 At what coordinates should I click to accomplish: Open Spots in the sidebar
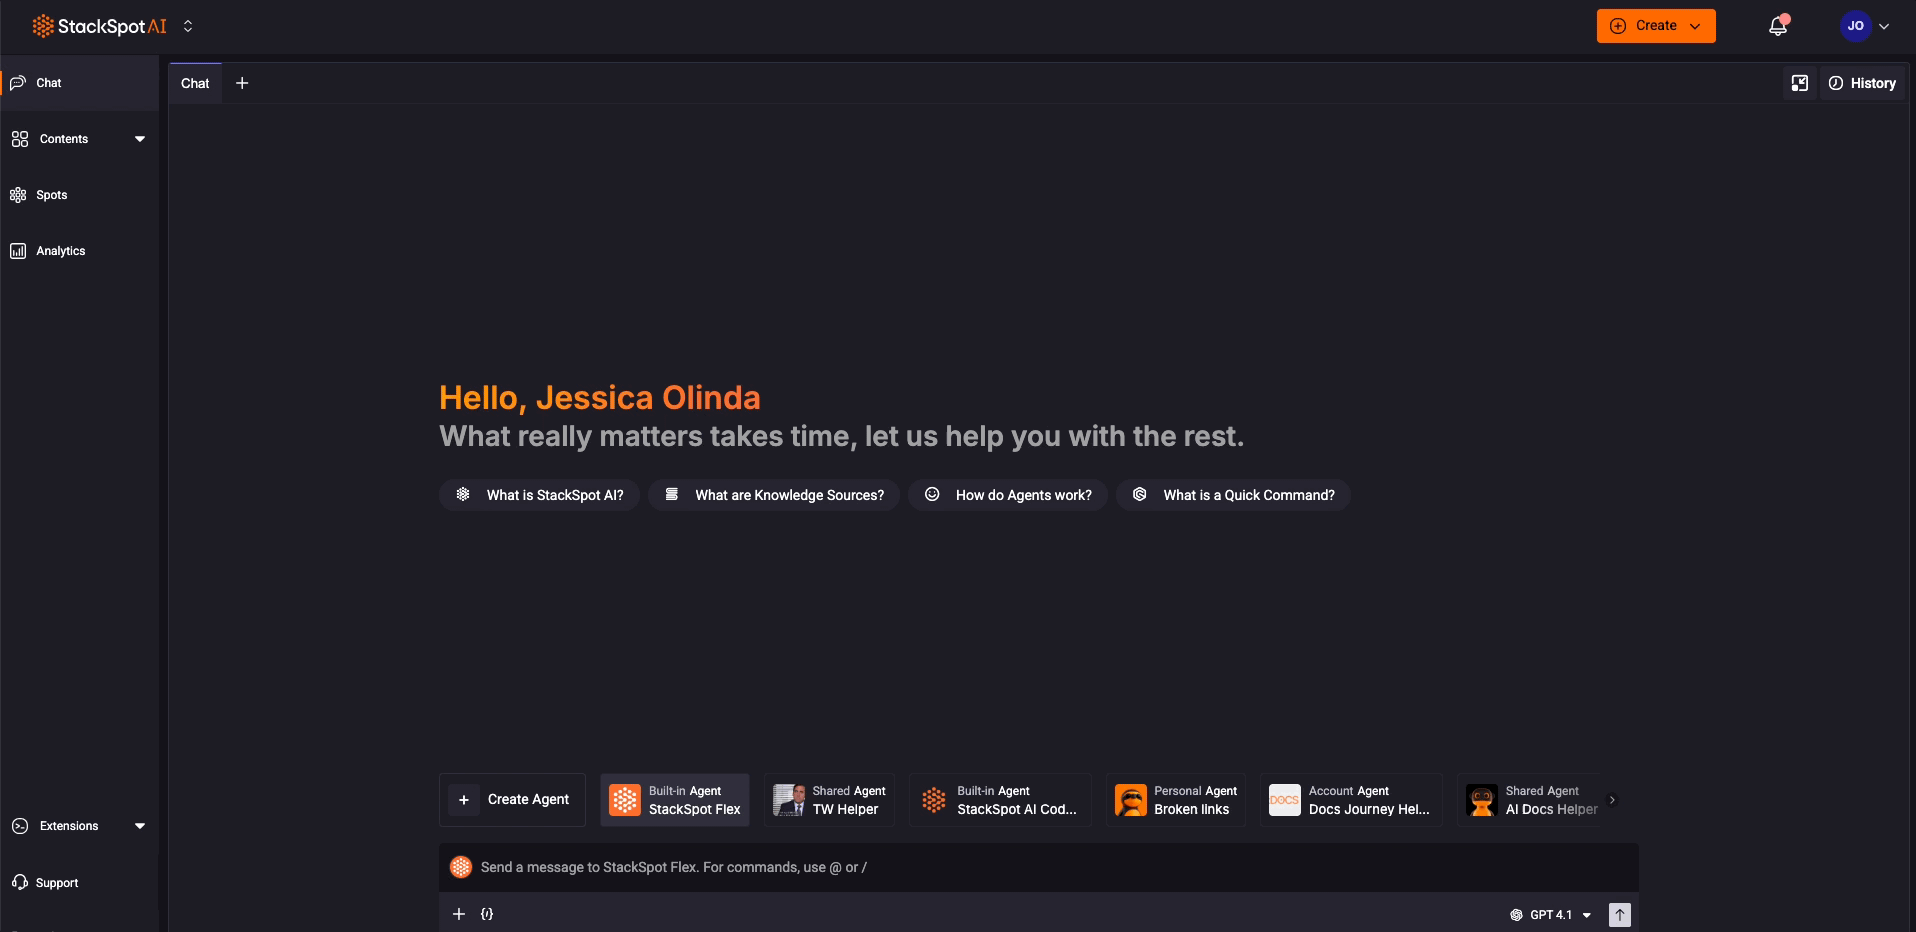tap(51, 195)
